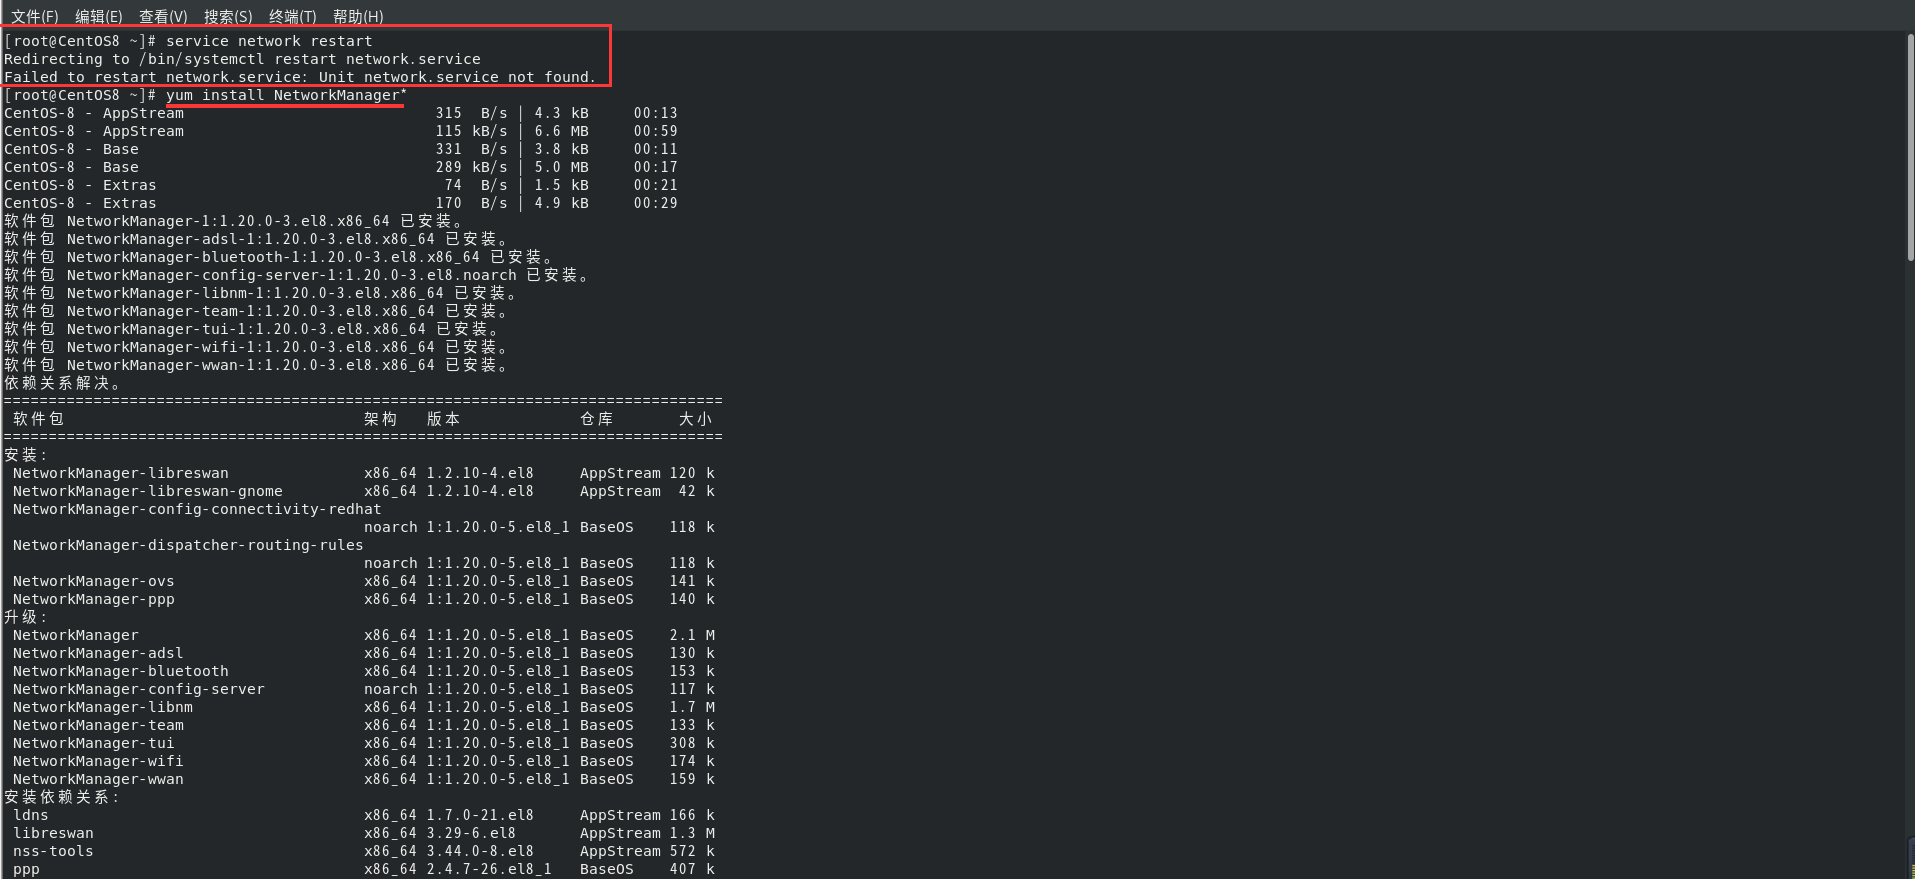Click the 'ppp' dependency name
This screenshot has height=879, width=1915.
[26, 869]
